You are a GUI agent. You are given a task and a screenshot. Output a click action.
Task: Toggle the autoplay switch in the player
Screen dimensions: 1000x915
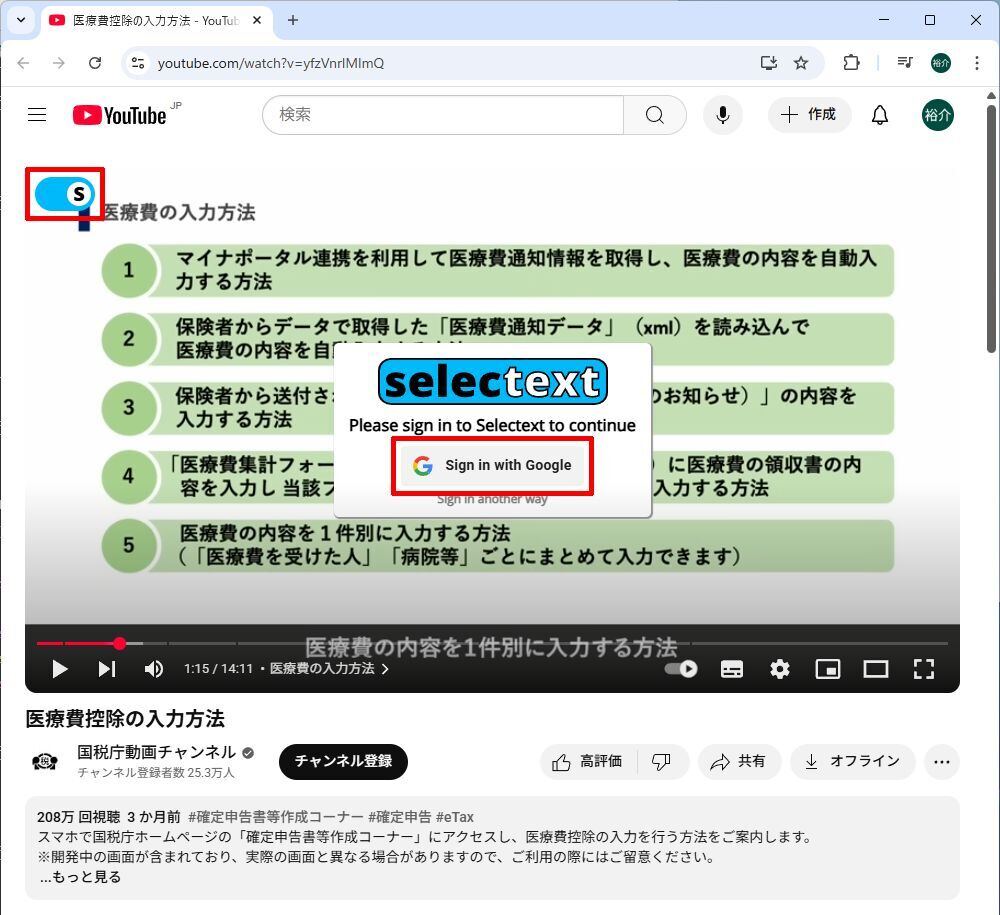(681, 669)
